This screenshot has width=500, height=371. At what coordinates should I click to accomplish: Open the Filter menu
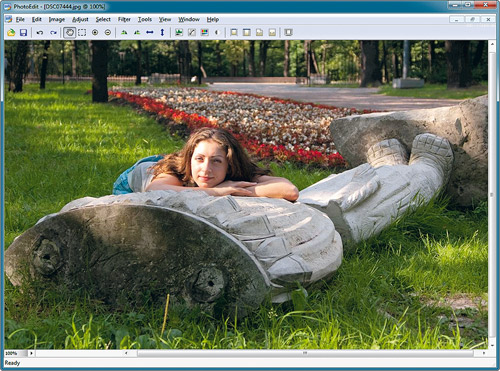(x=124, y=19)
